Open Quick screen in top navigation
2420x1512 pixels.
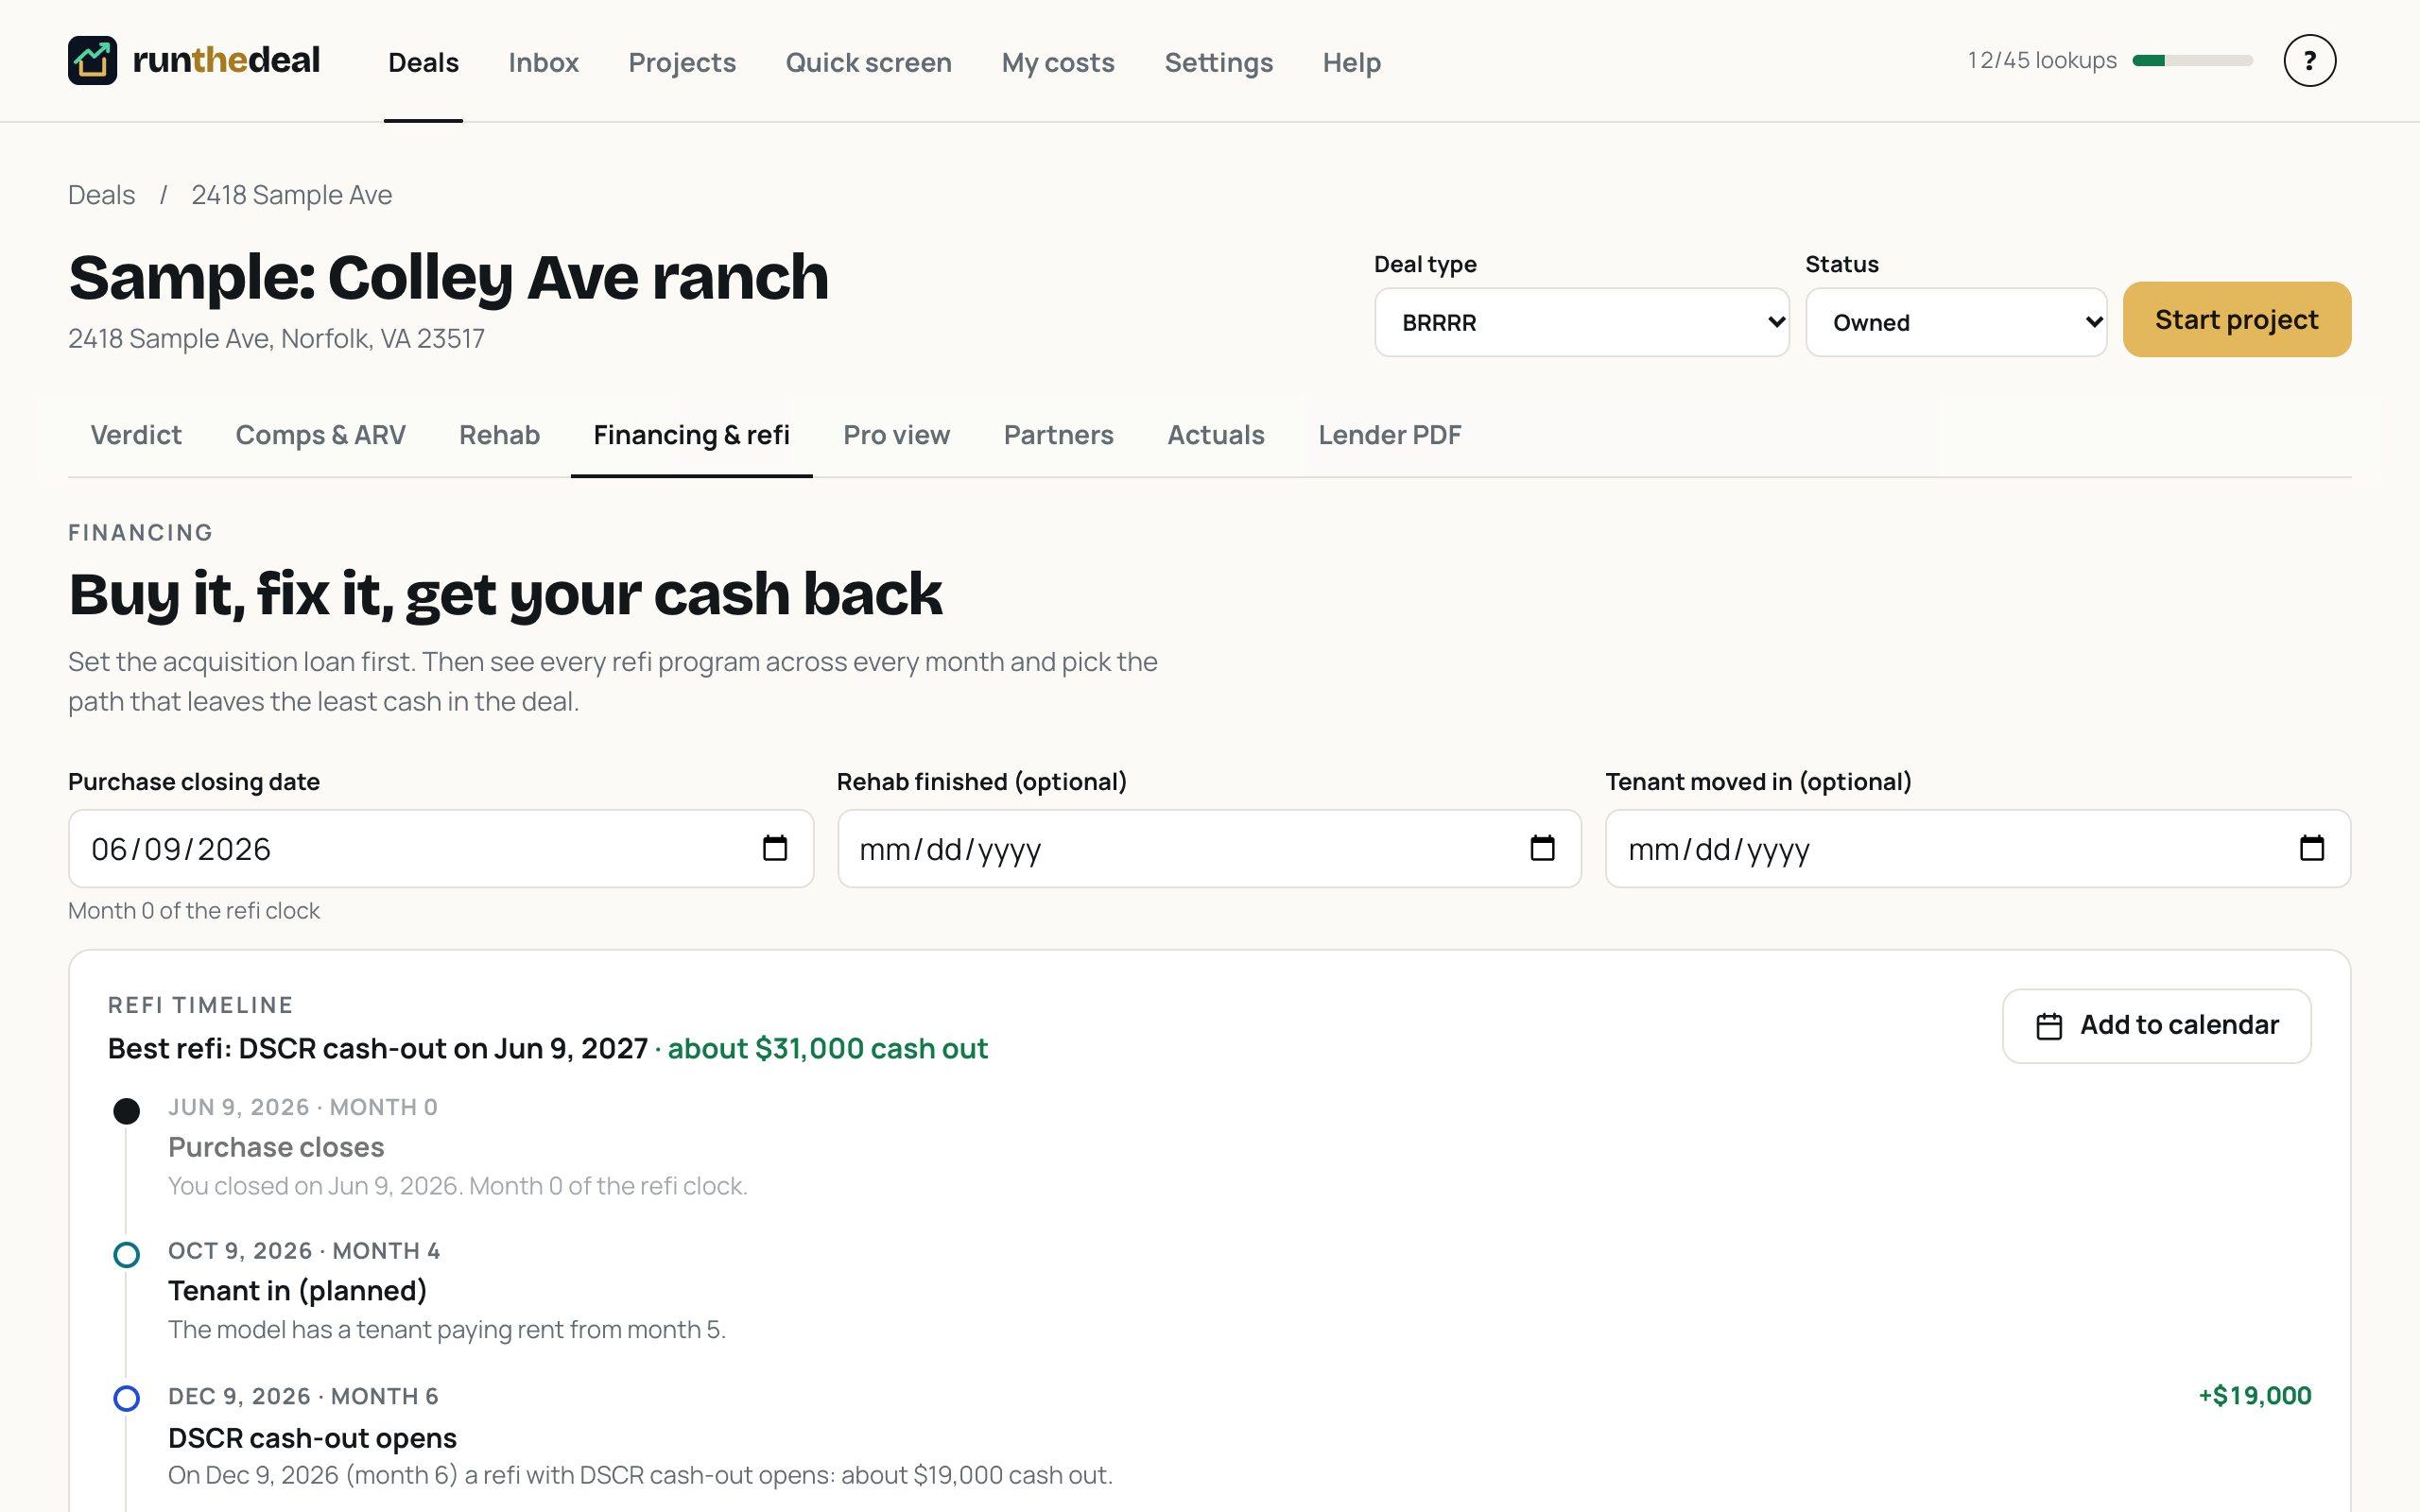tap(868, 62)
